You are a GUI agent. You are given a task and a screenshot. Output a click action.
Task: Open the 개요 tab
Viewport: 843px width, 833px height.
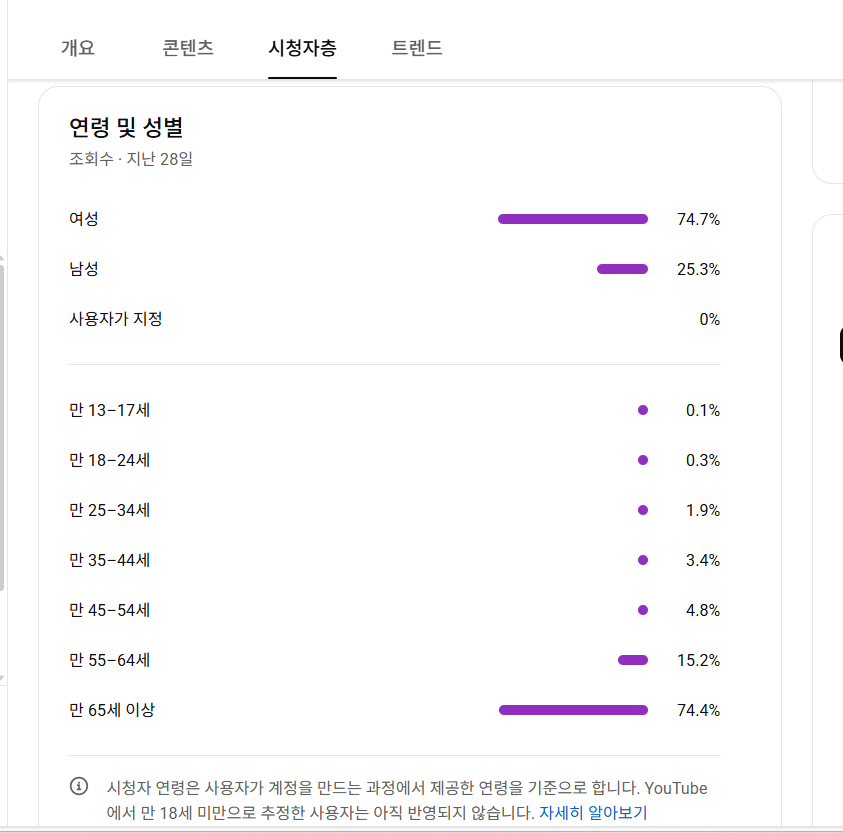77,48
